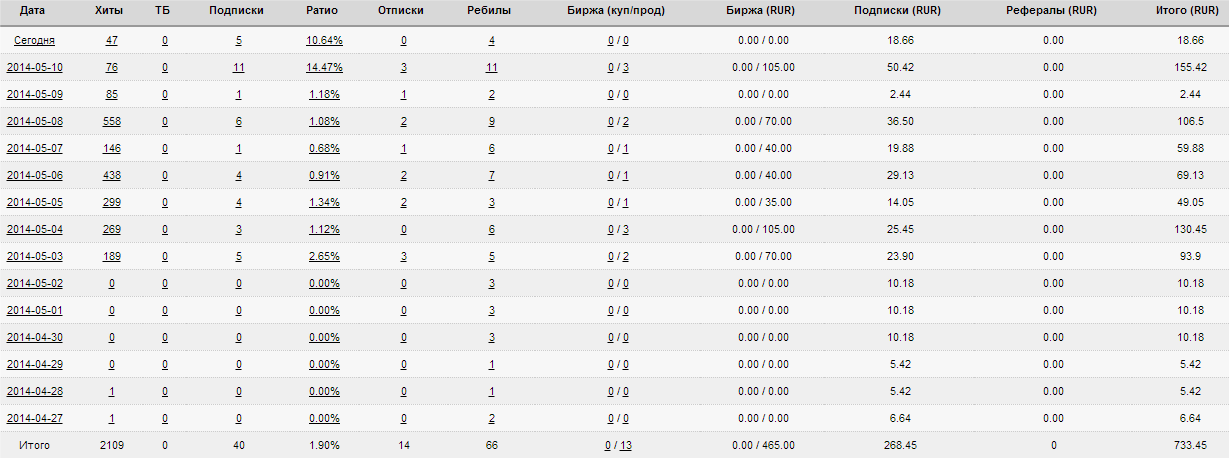Open the Сегодня date link
Image resolution: width=1229 pixels, height=458 pixels.
pyautogui.click(x=34, y=41)
